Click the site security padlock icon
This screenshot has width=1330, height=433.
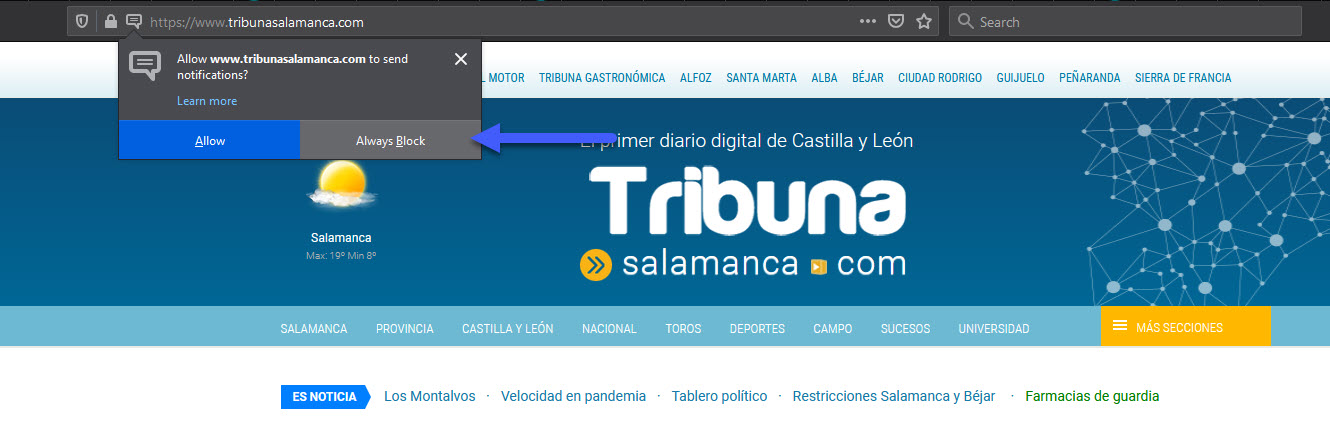coord(110,21)
